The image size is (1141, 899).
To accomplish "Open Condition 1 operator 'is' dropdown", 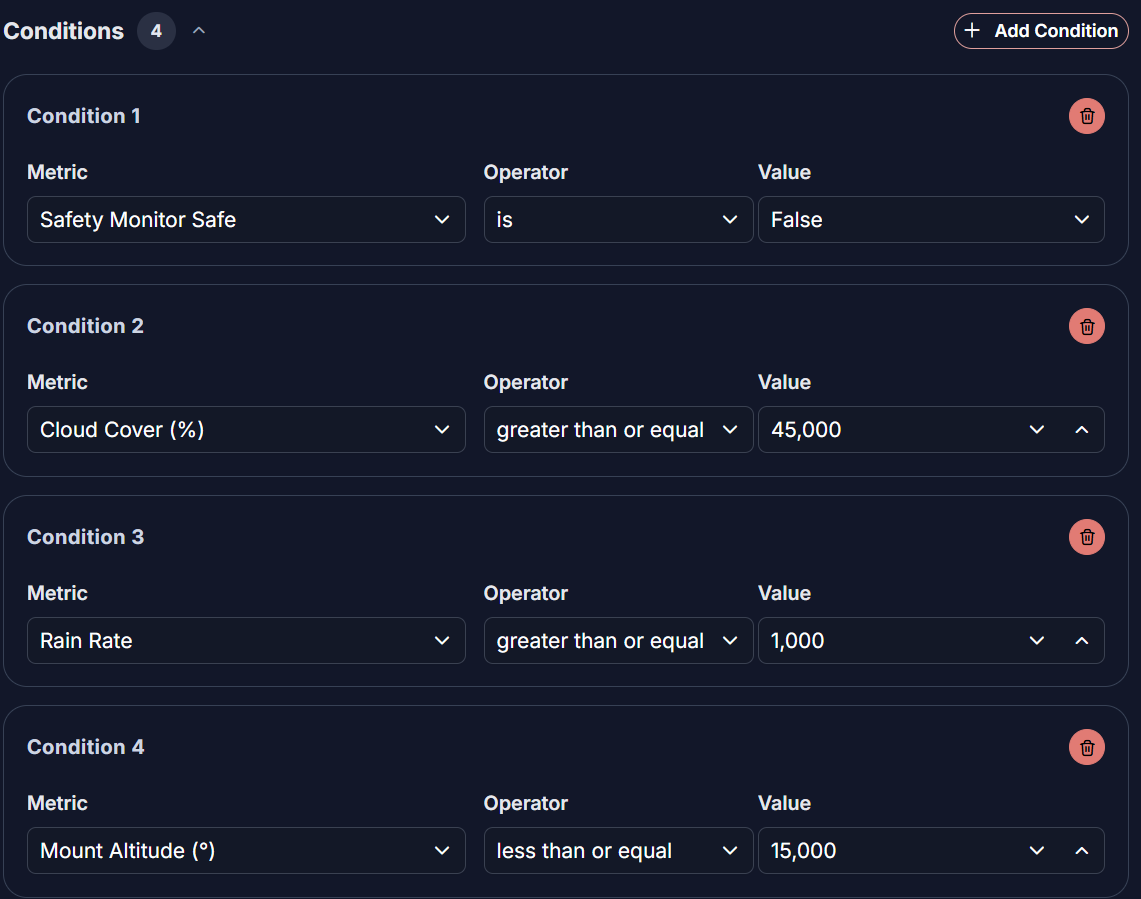I will pyautogui.click(x=618, y=220).
